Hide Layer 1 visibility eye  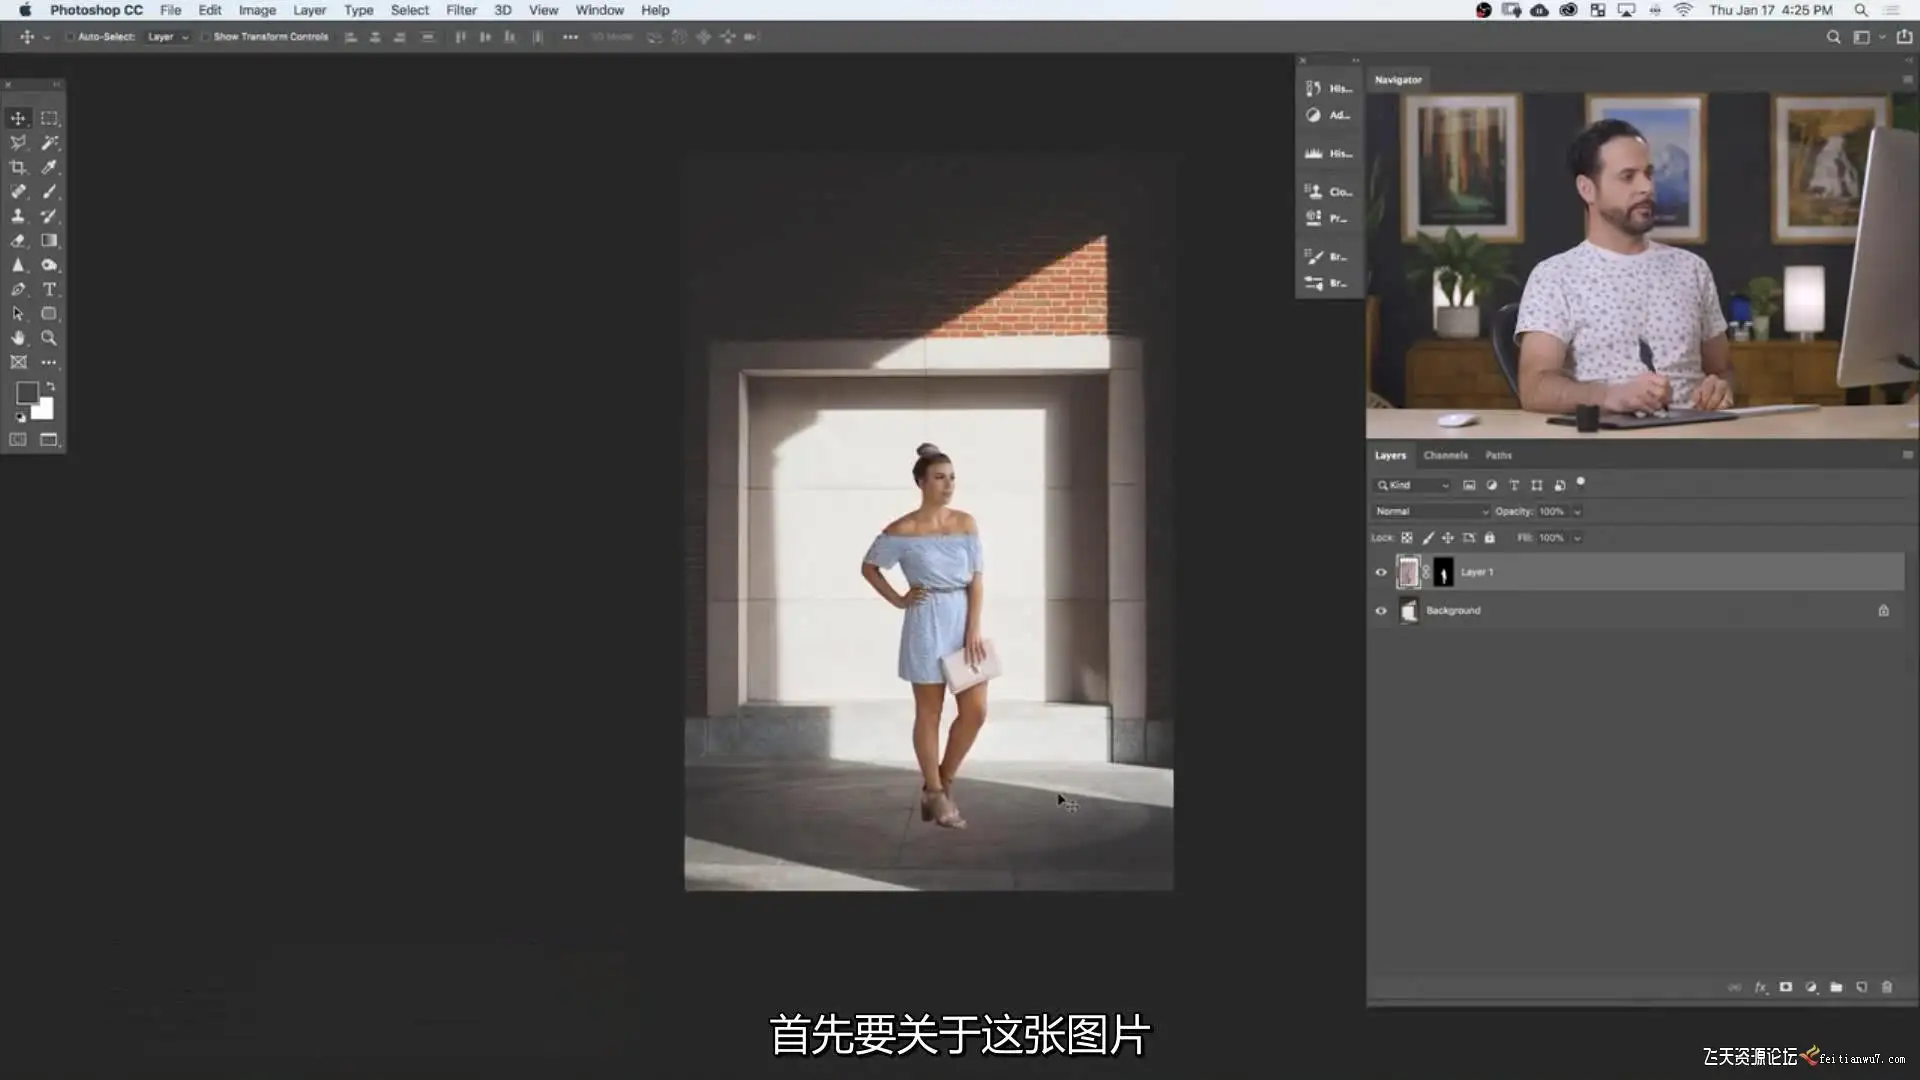pyautogui.click(x=1381, y=572)
